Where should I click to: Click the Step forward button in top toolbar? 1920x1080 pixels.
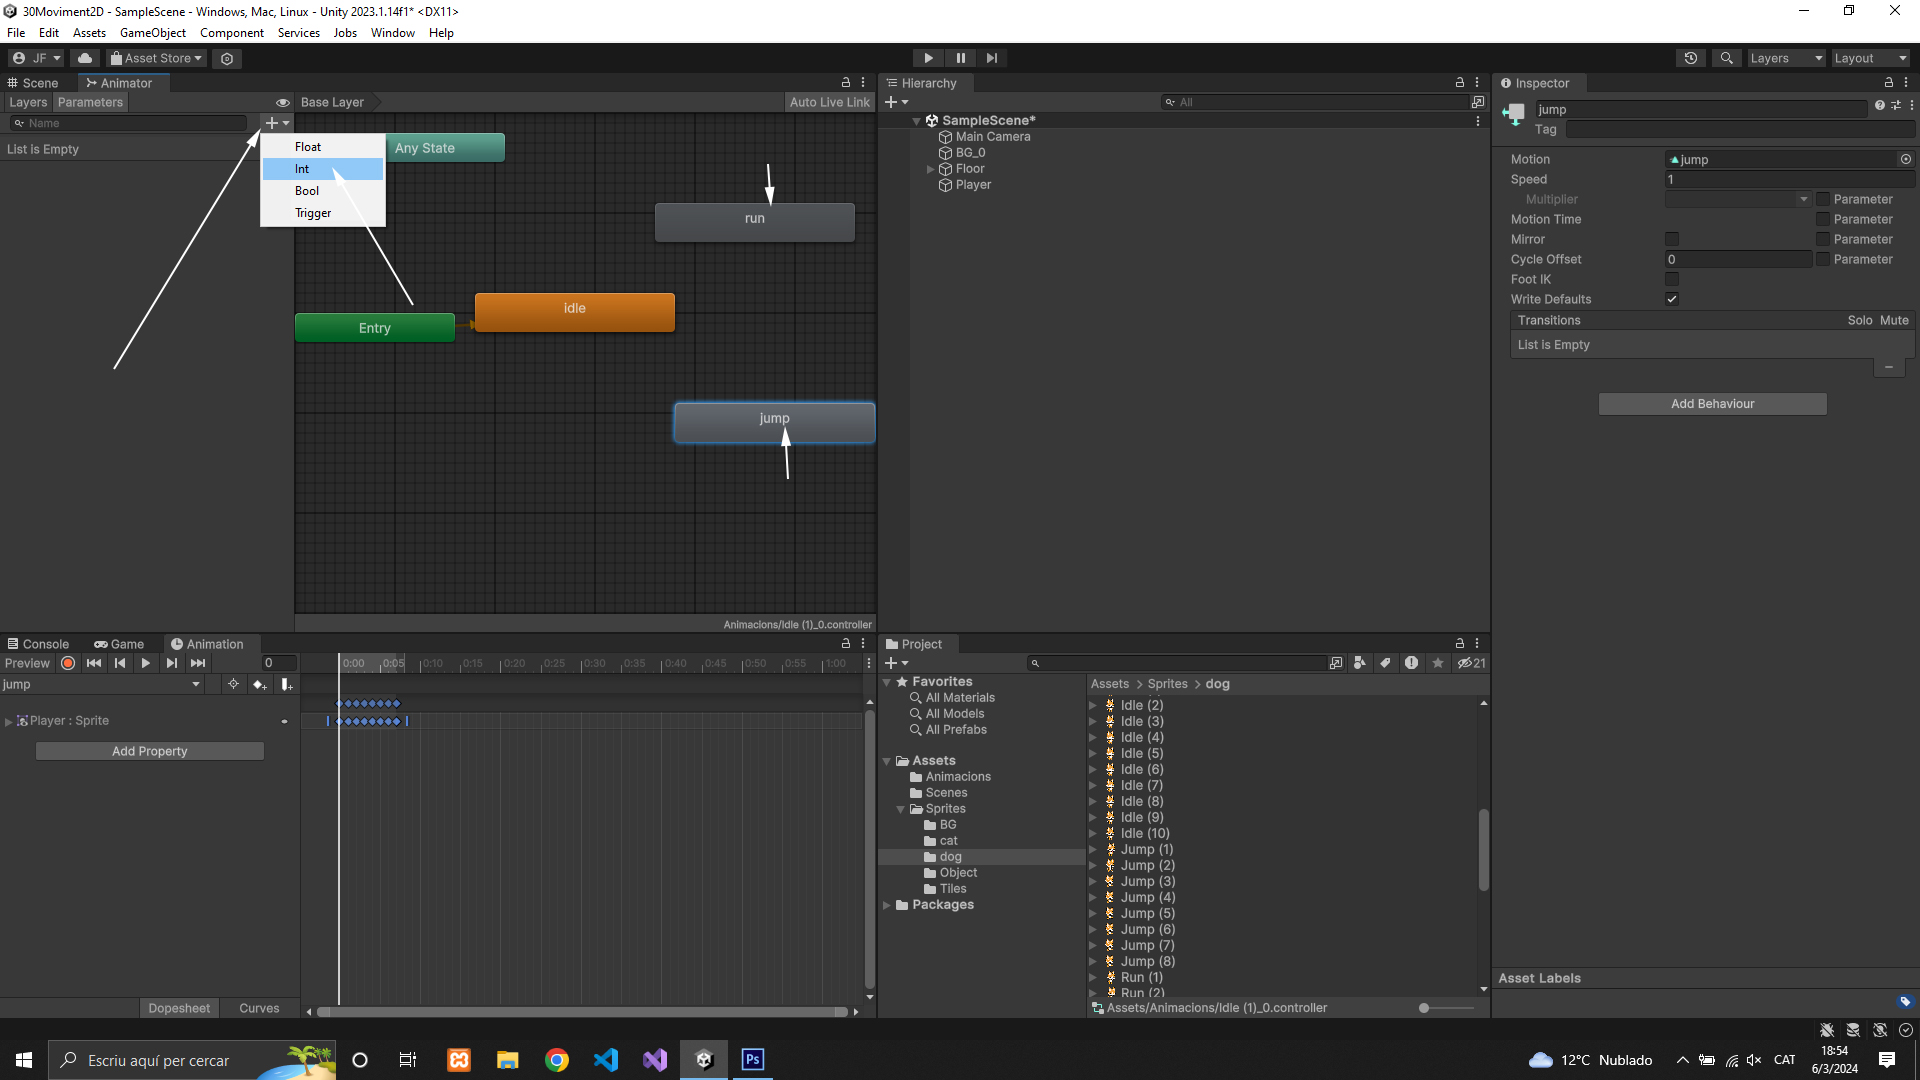[x=991, y=58]
